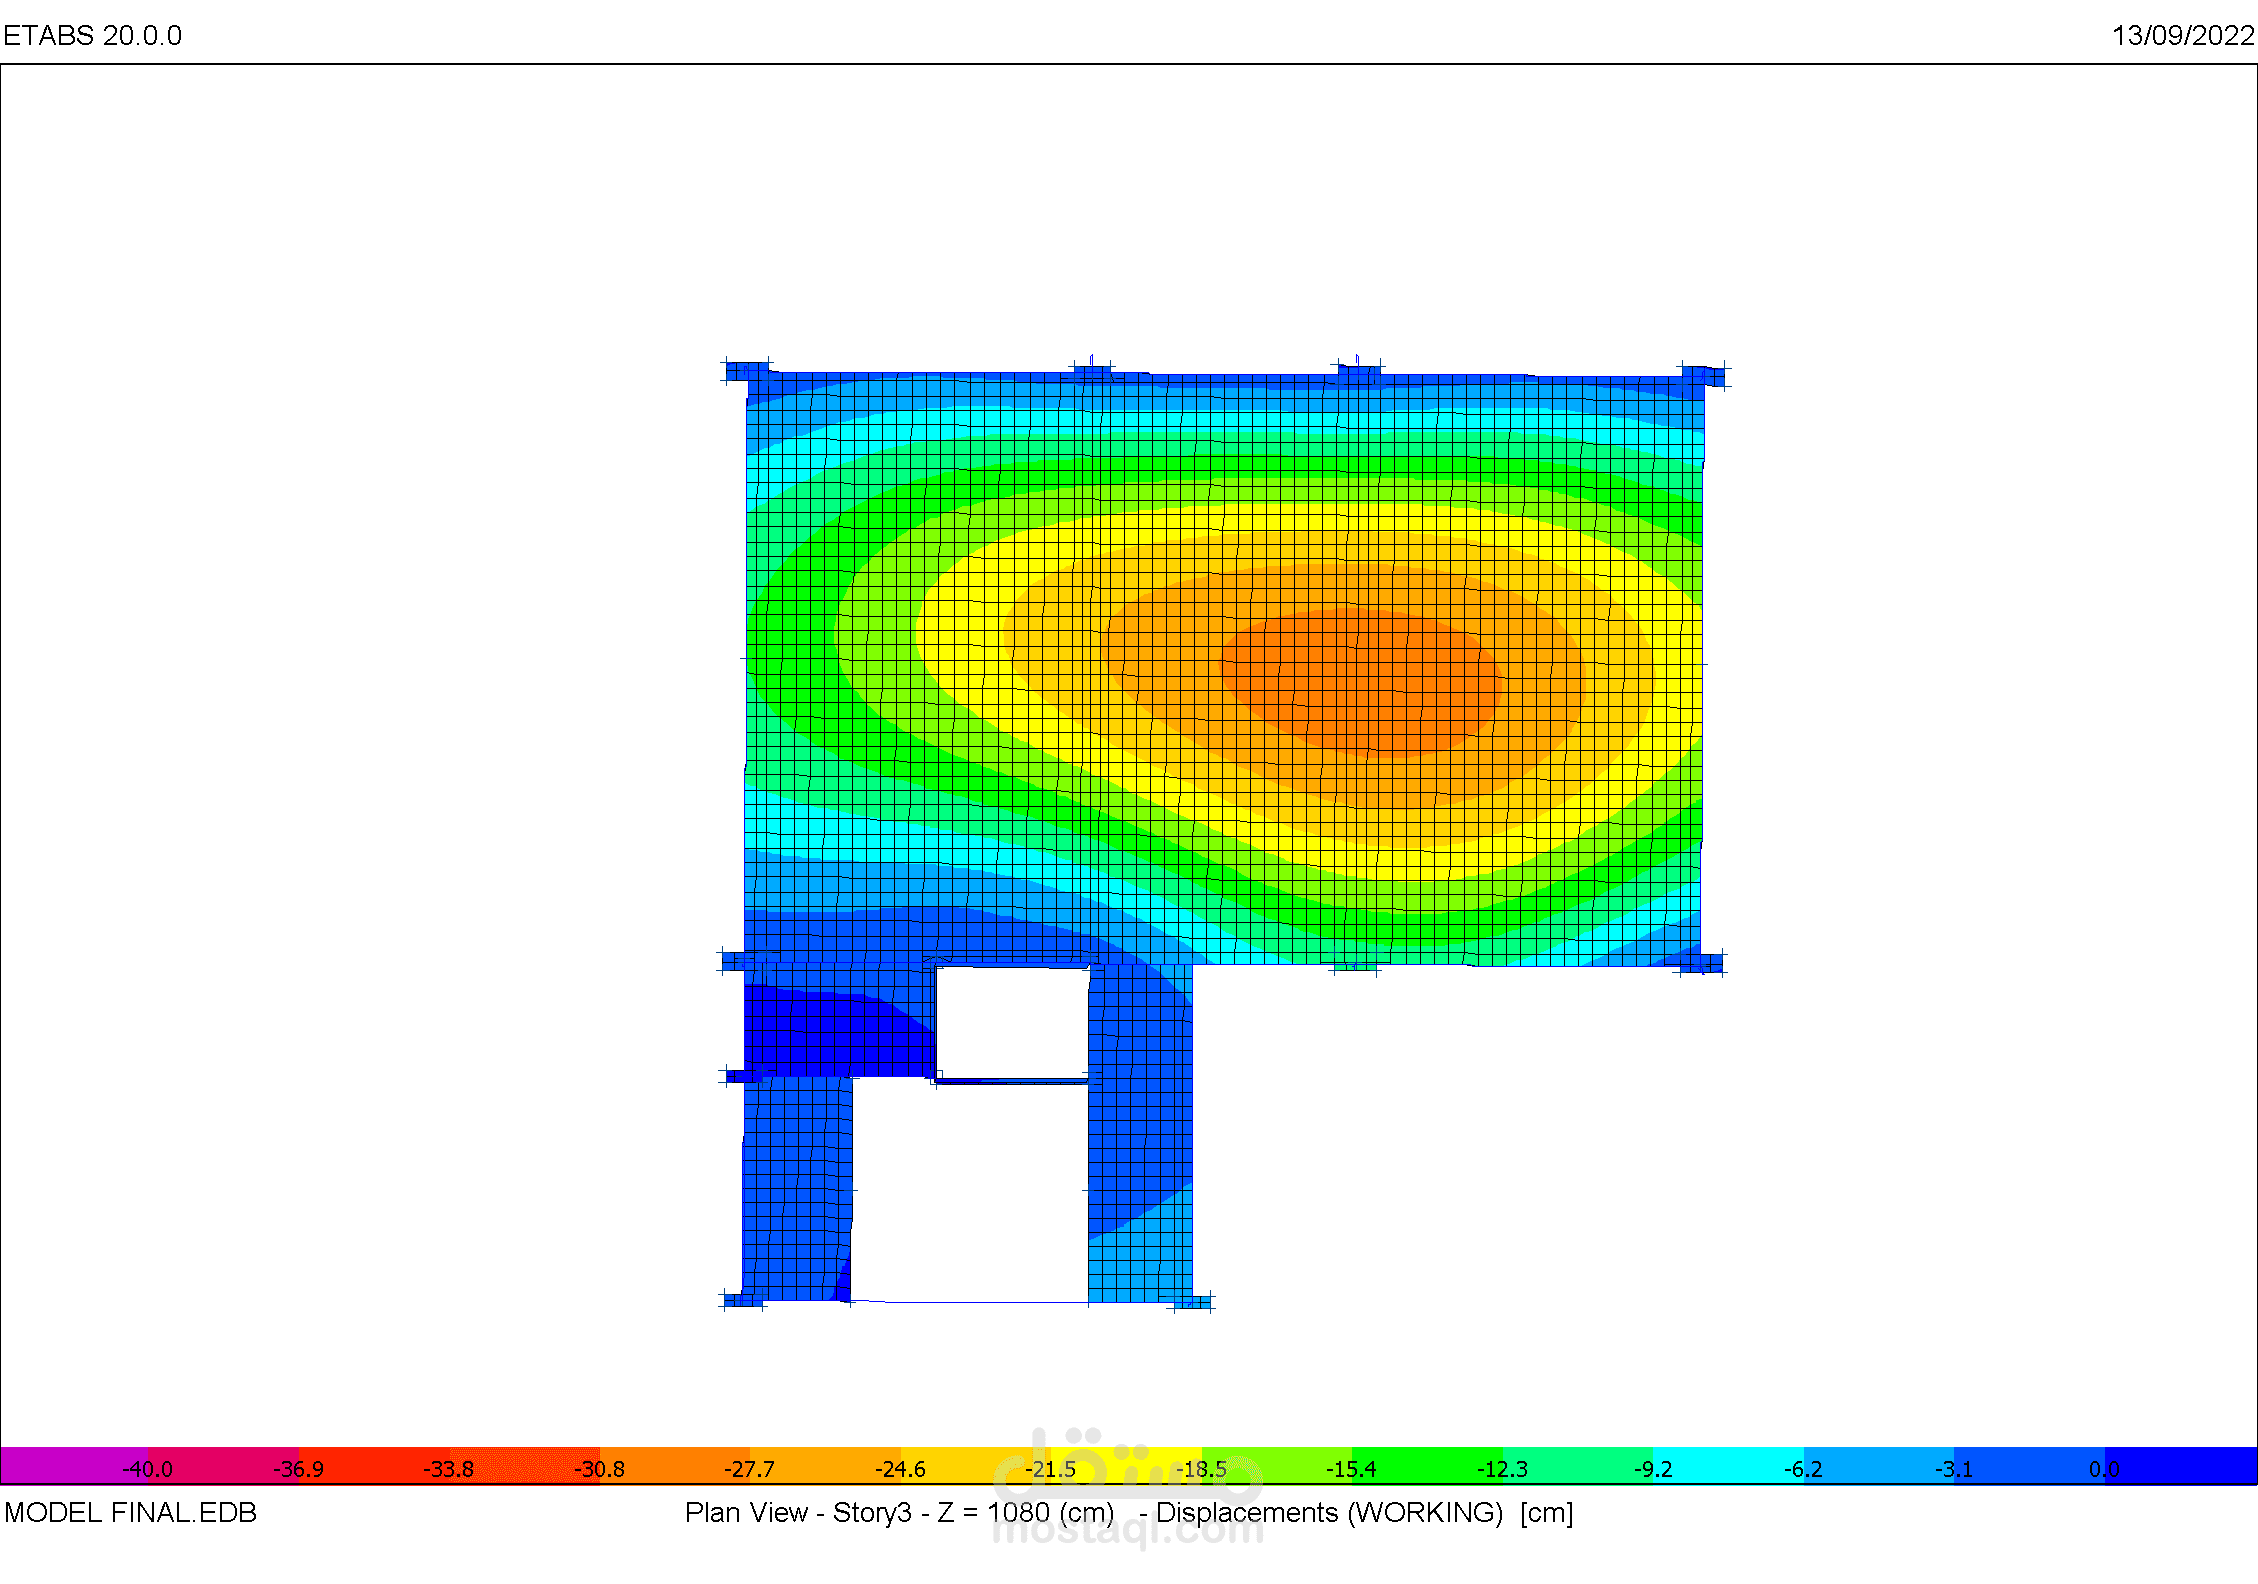Click the cyan swatch between -9.2 and -6.2

tap(1728, 1466)
